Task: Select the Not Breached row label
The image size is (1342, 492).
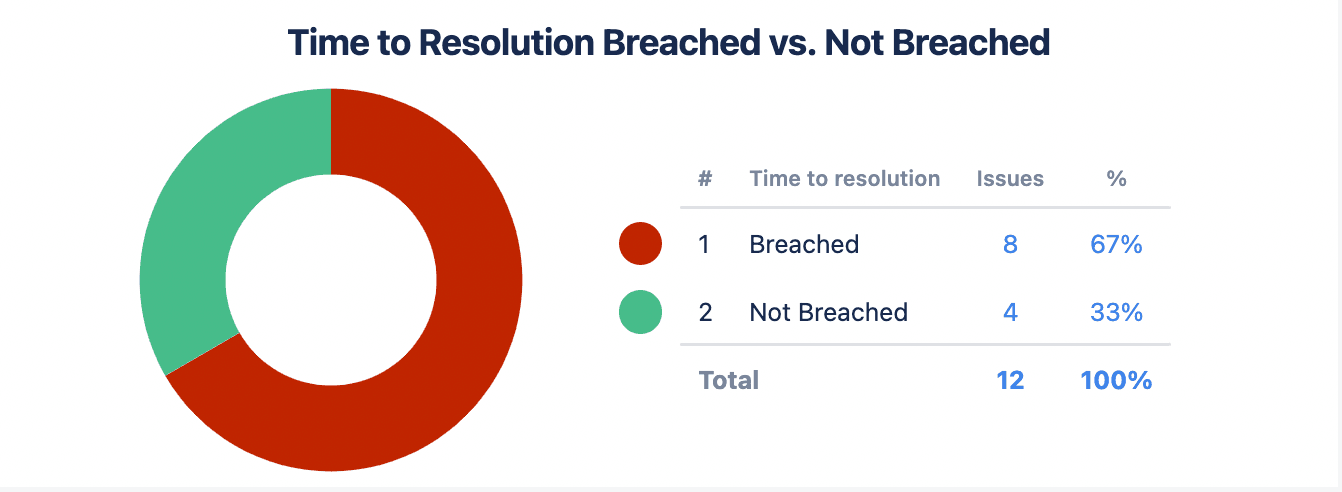Action: click(x=828, y=312)
